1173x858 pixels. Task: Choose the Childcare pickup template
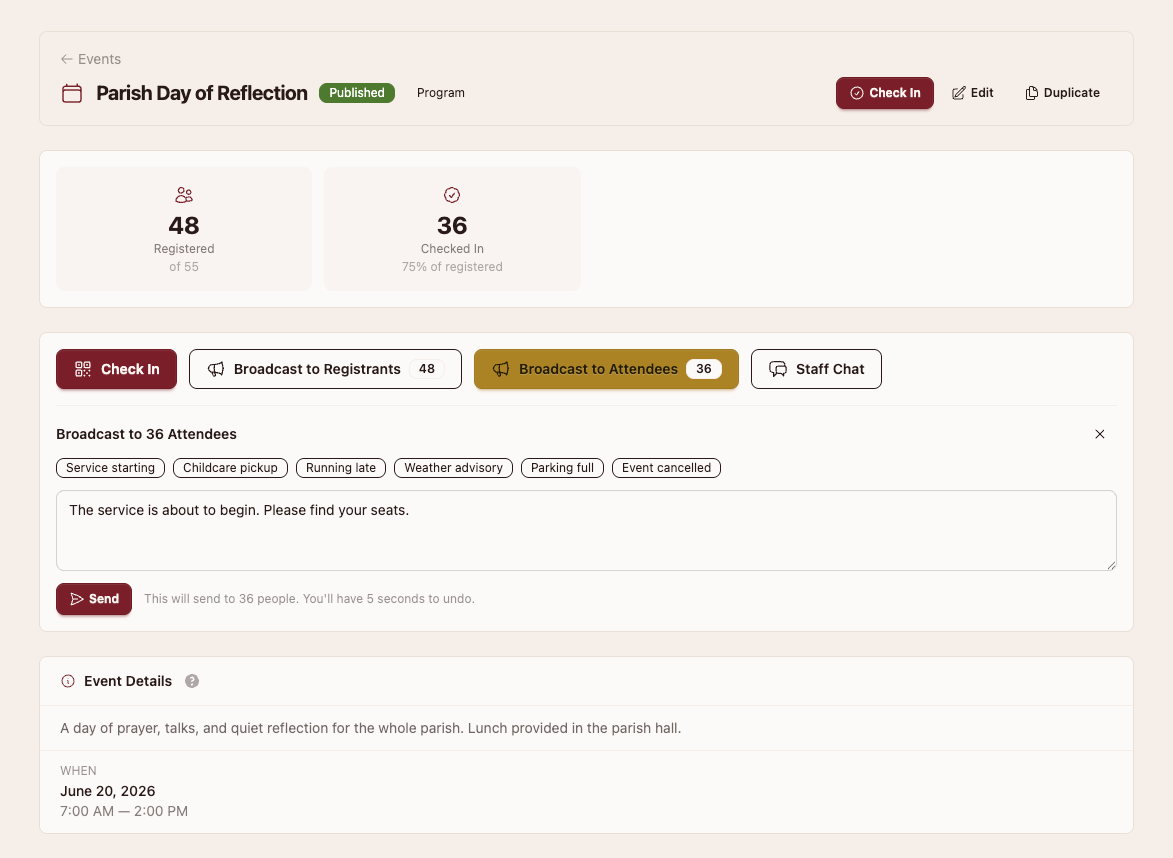click(230, 468)
